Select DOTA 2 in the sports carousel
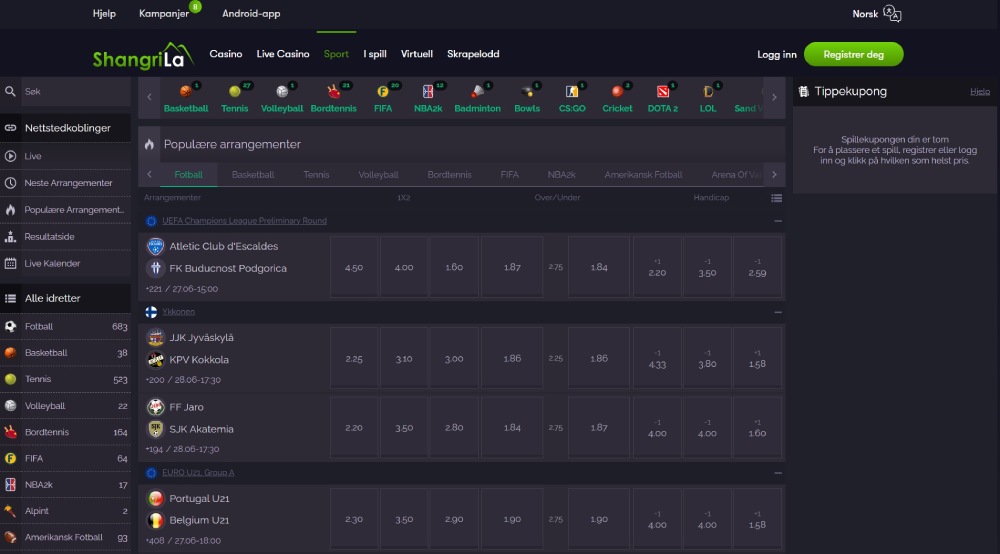Image resolution: width=1000 pixels, height=554 pixels. tap(663, 98)
